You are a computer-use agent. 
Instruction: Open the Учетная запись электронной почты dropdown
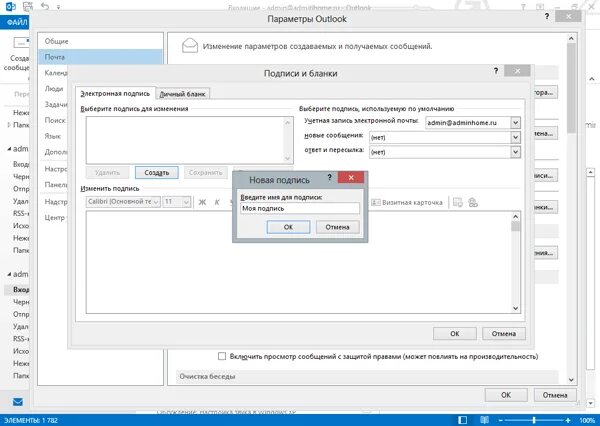click(x=515, y=122)
